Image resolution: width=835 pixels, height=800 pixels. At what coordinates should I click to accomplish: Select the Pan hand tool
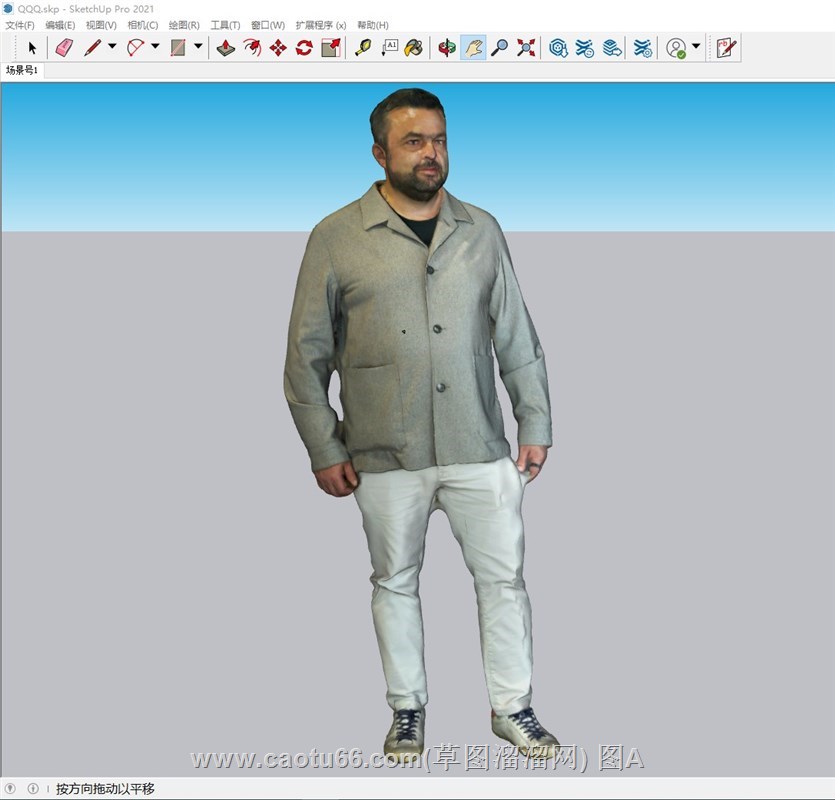click(473, 48)
